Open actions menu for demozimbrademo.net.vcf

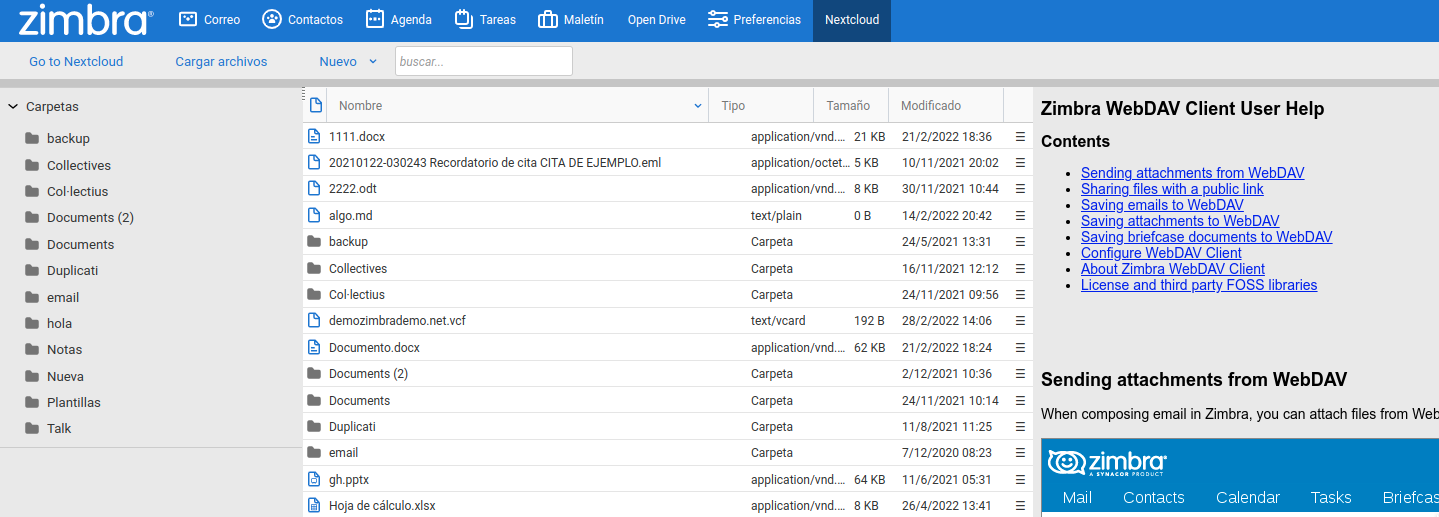pyautogui.click(x=1021, y=321)
